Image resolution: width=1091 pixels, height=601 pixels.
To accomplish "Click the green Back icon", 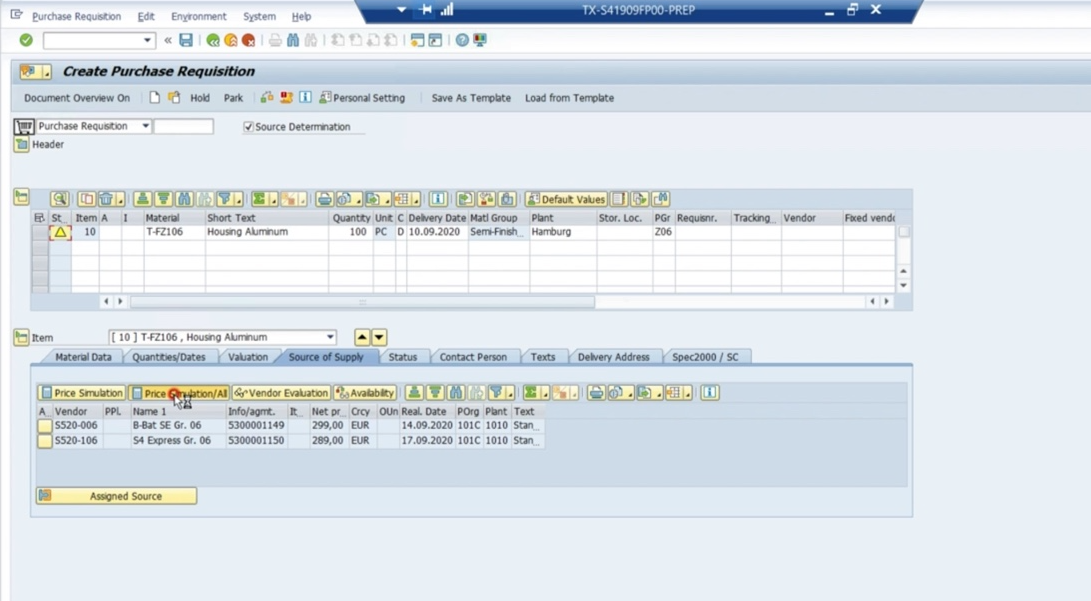I will (x=213, y=40).
